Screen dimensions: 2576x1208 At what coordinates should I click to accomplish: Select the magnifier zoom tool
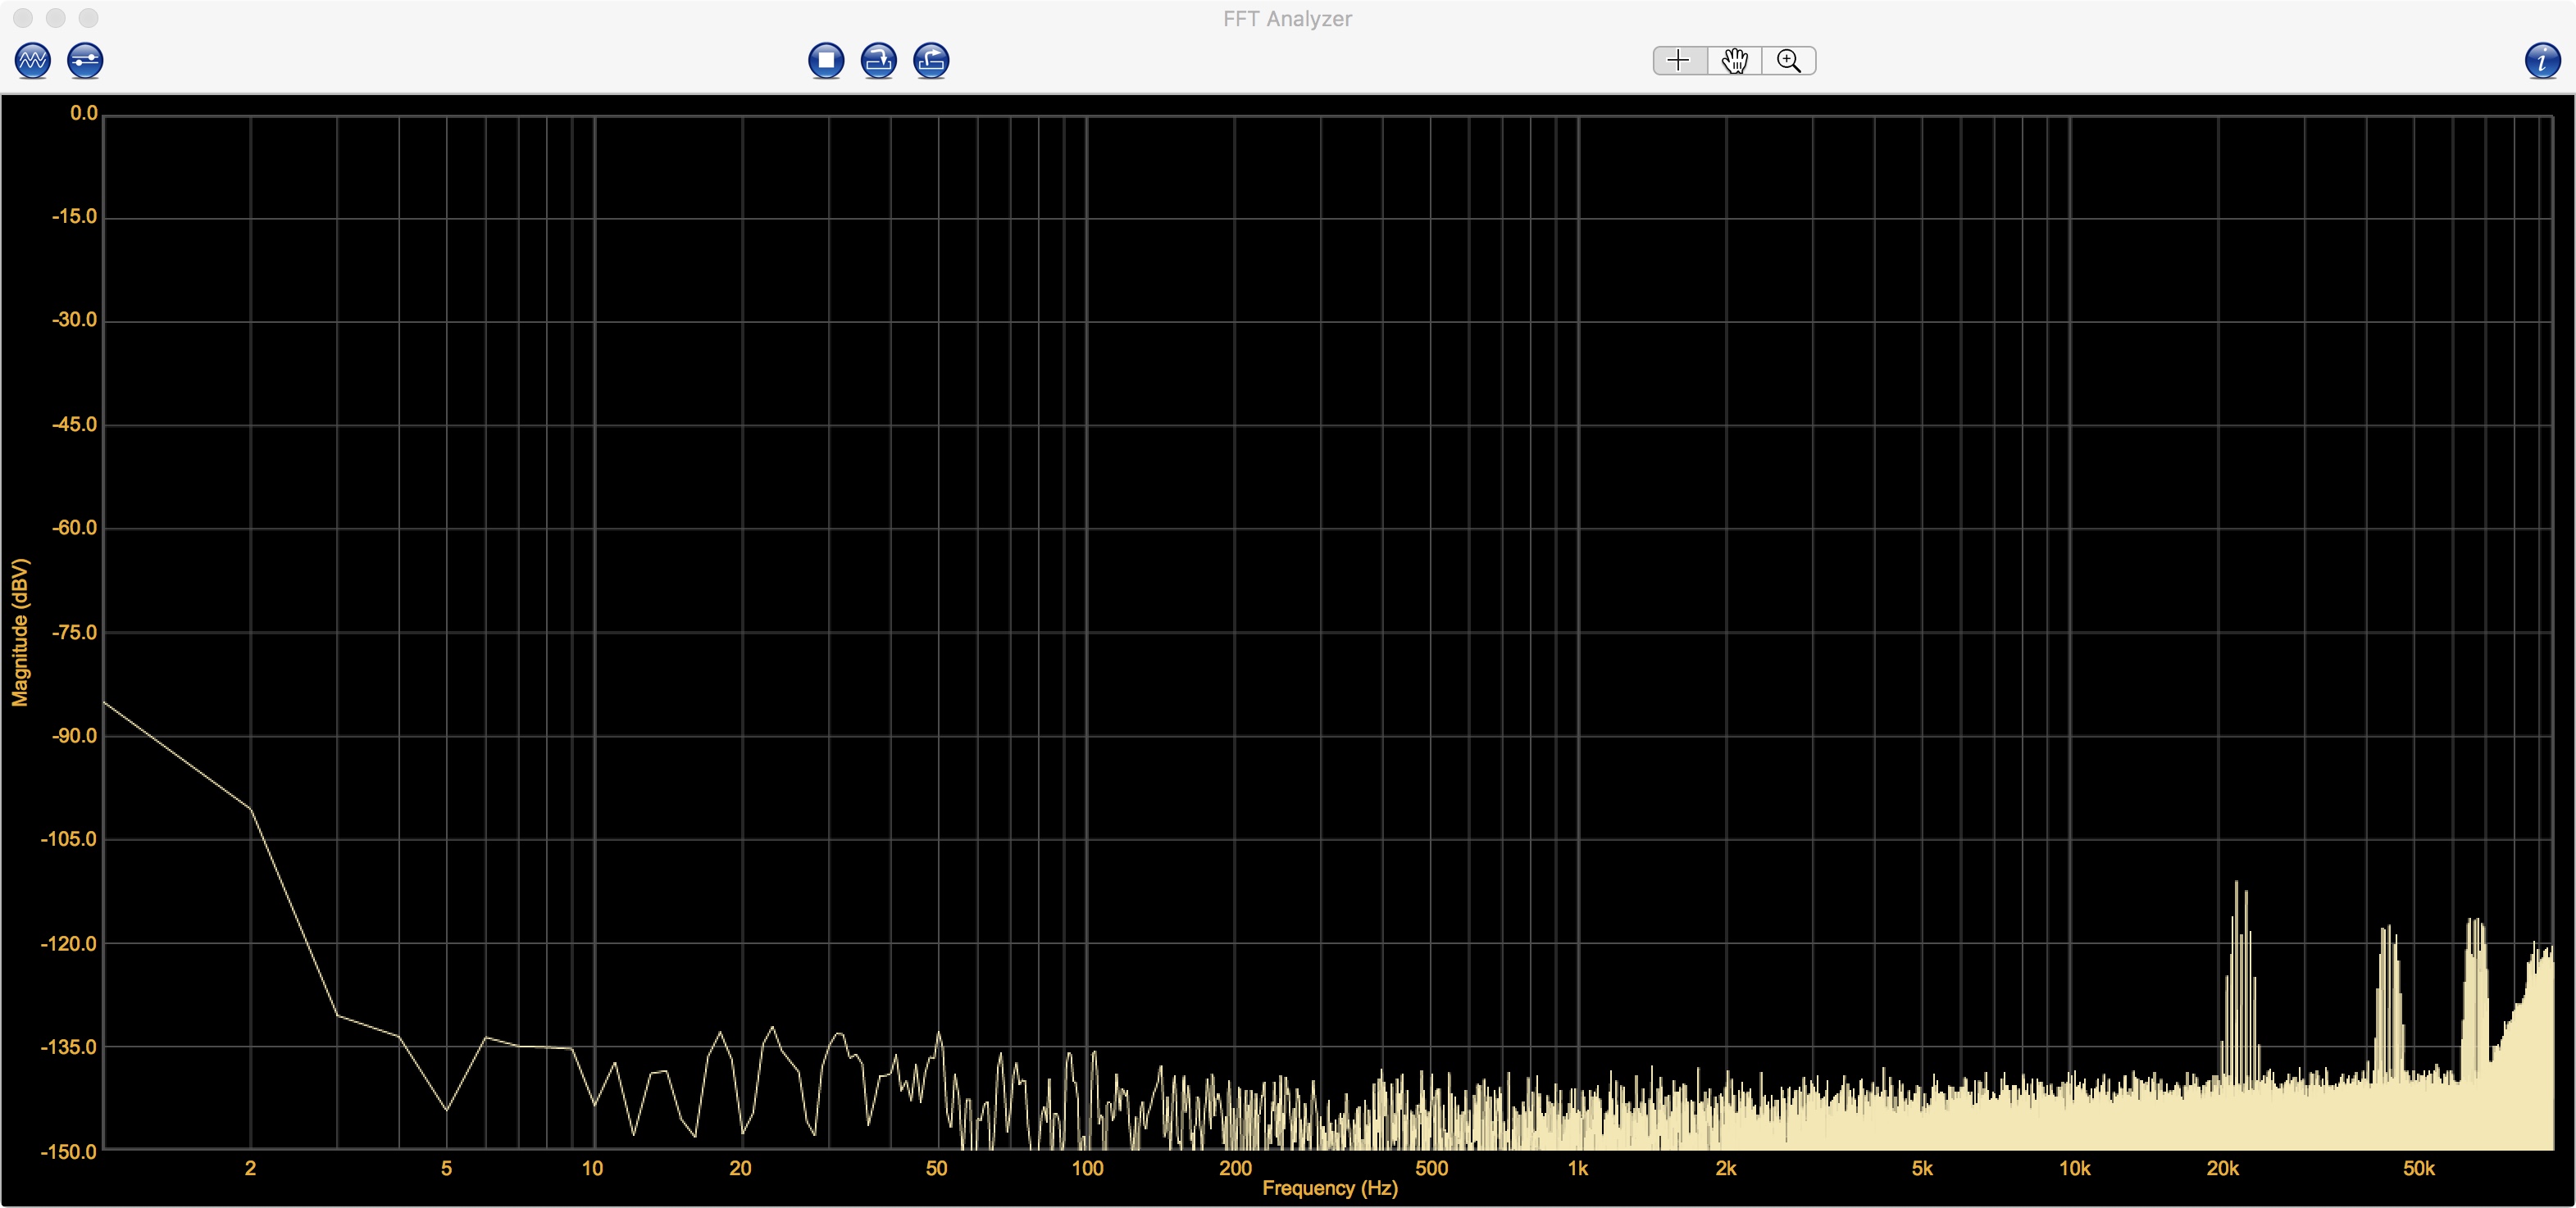[x=1789, y=61]
